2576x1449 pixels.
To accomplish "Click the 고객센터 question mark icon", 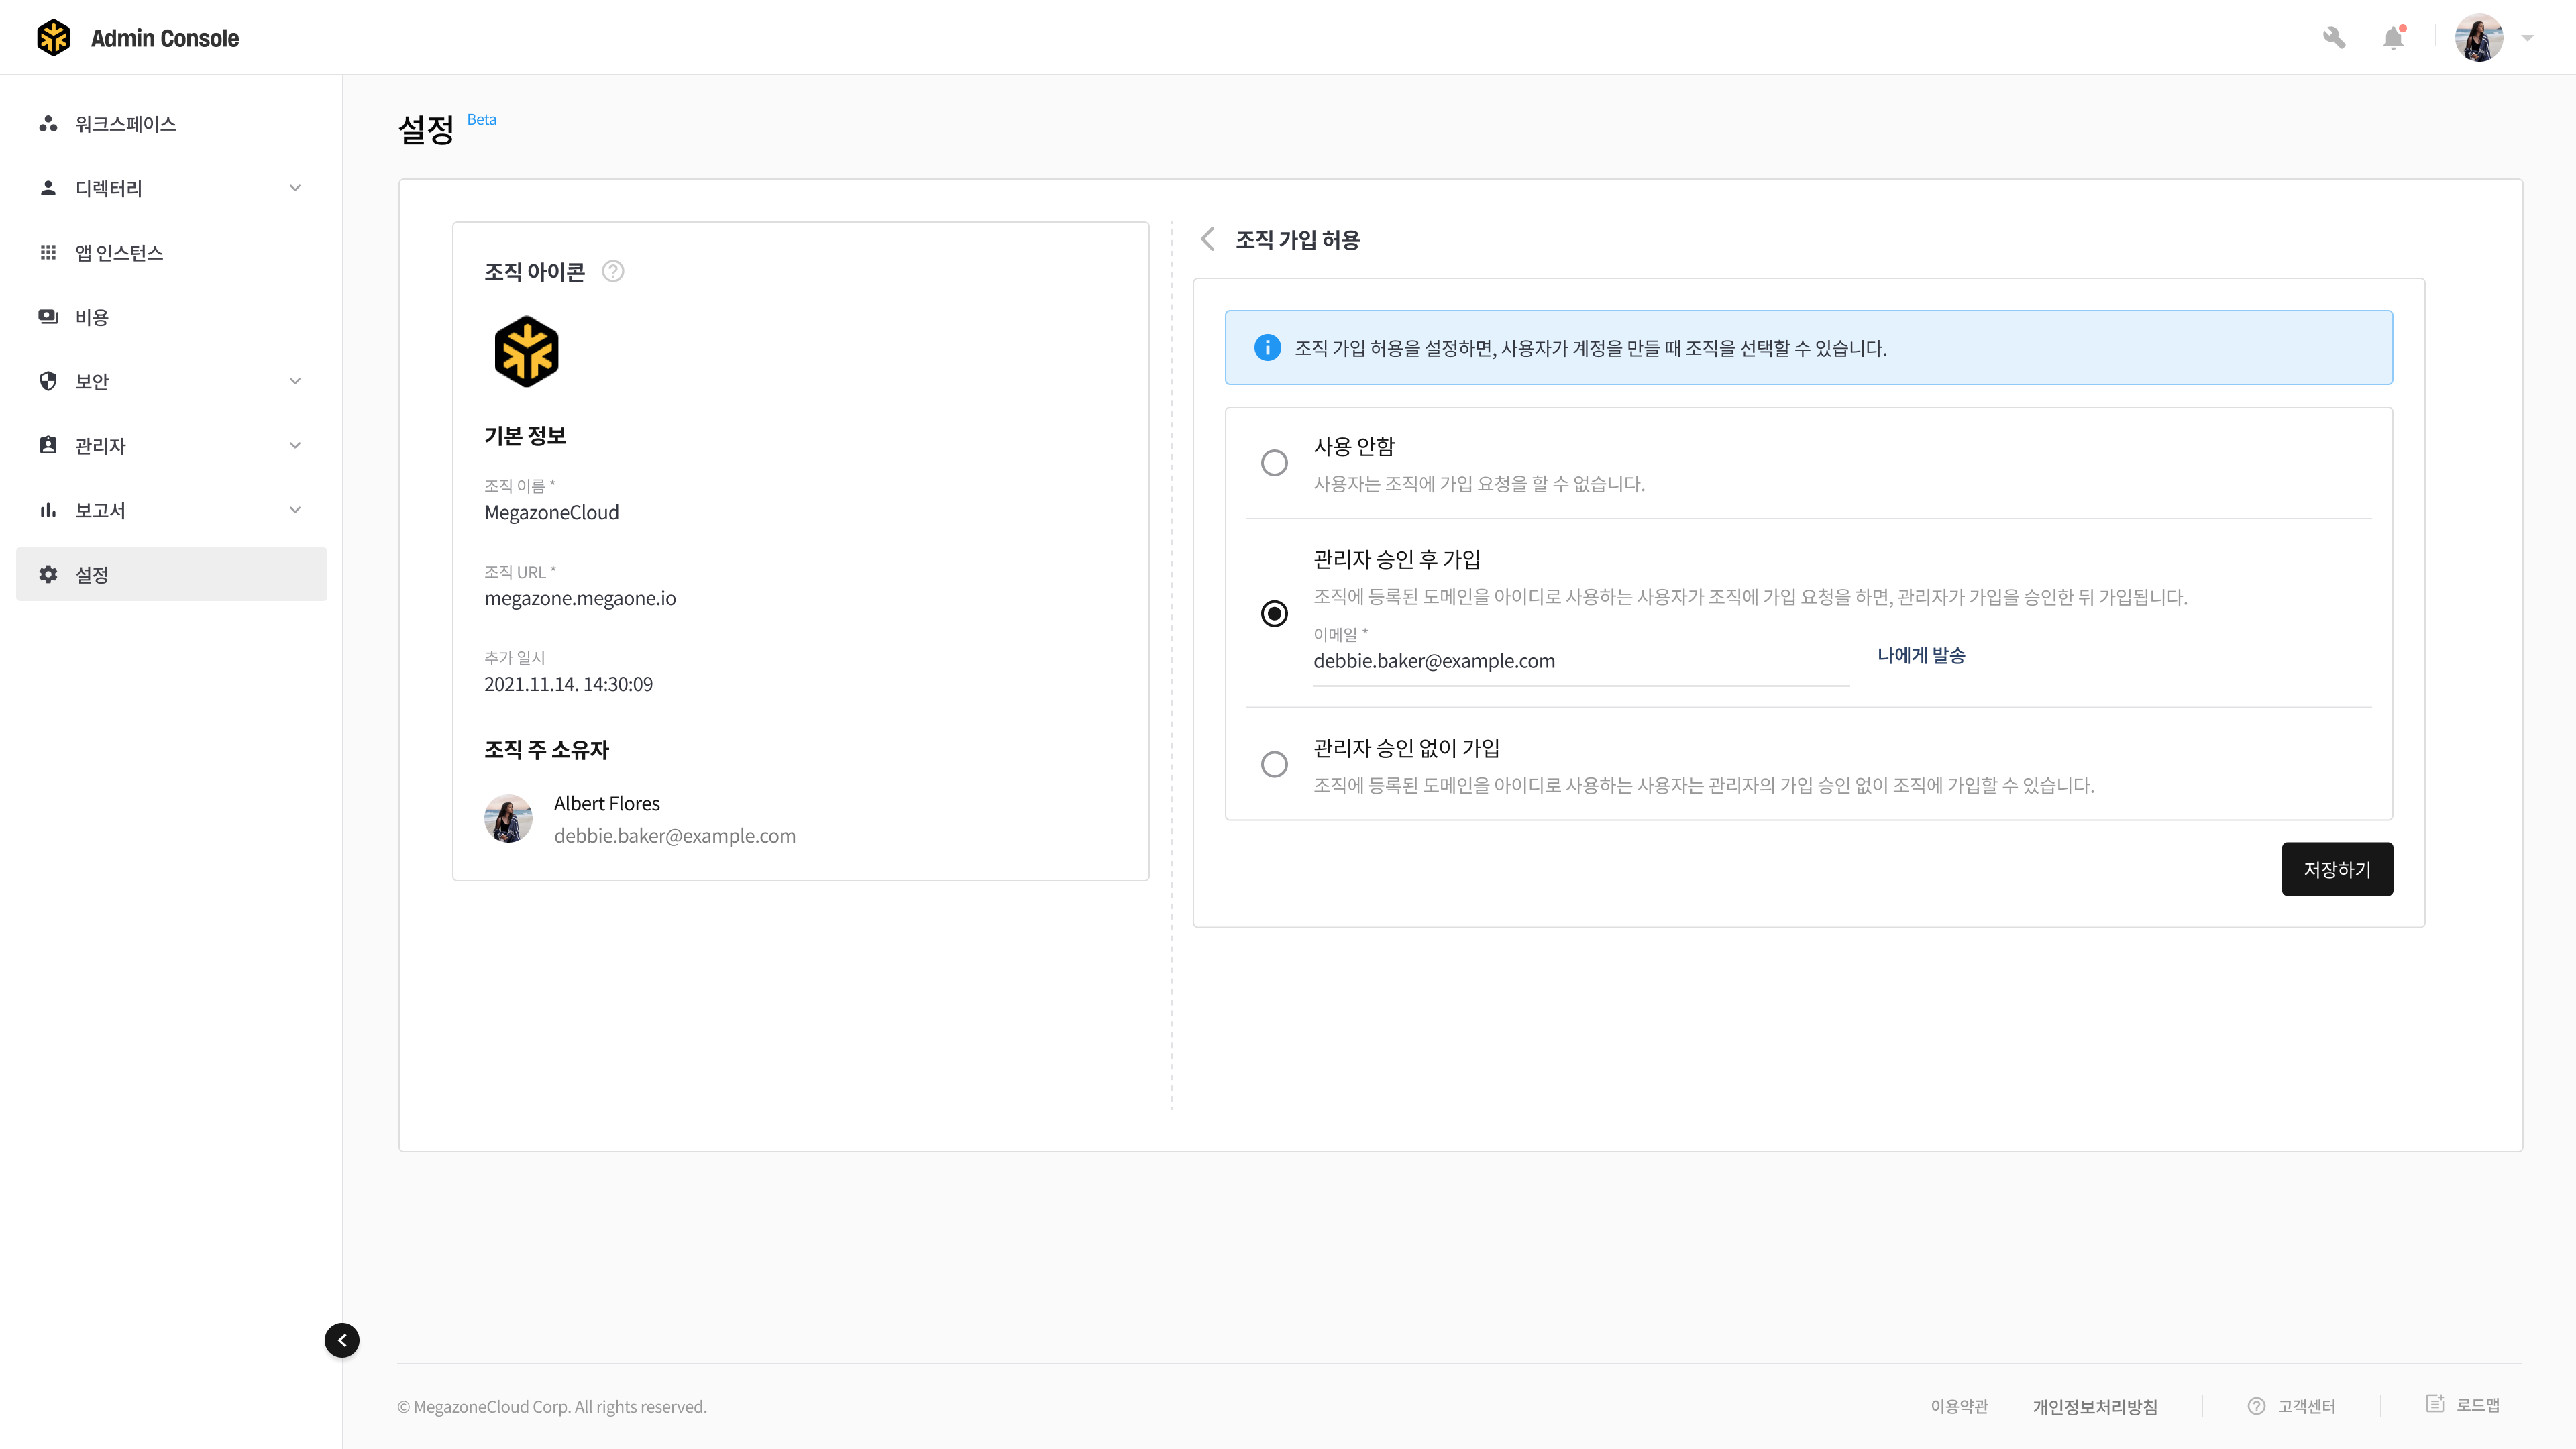I will pyautogui.click(x=2256, y=1406).
